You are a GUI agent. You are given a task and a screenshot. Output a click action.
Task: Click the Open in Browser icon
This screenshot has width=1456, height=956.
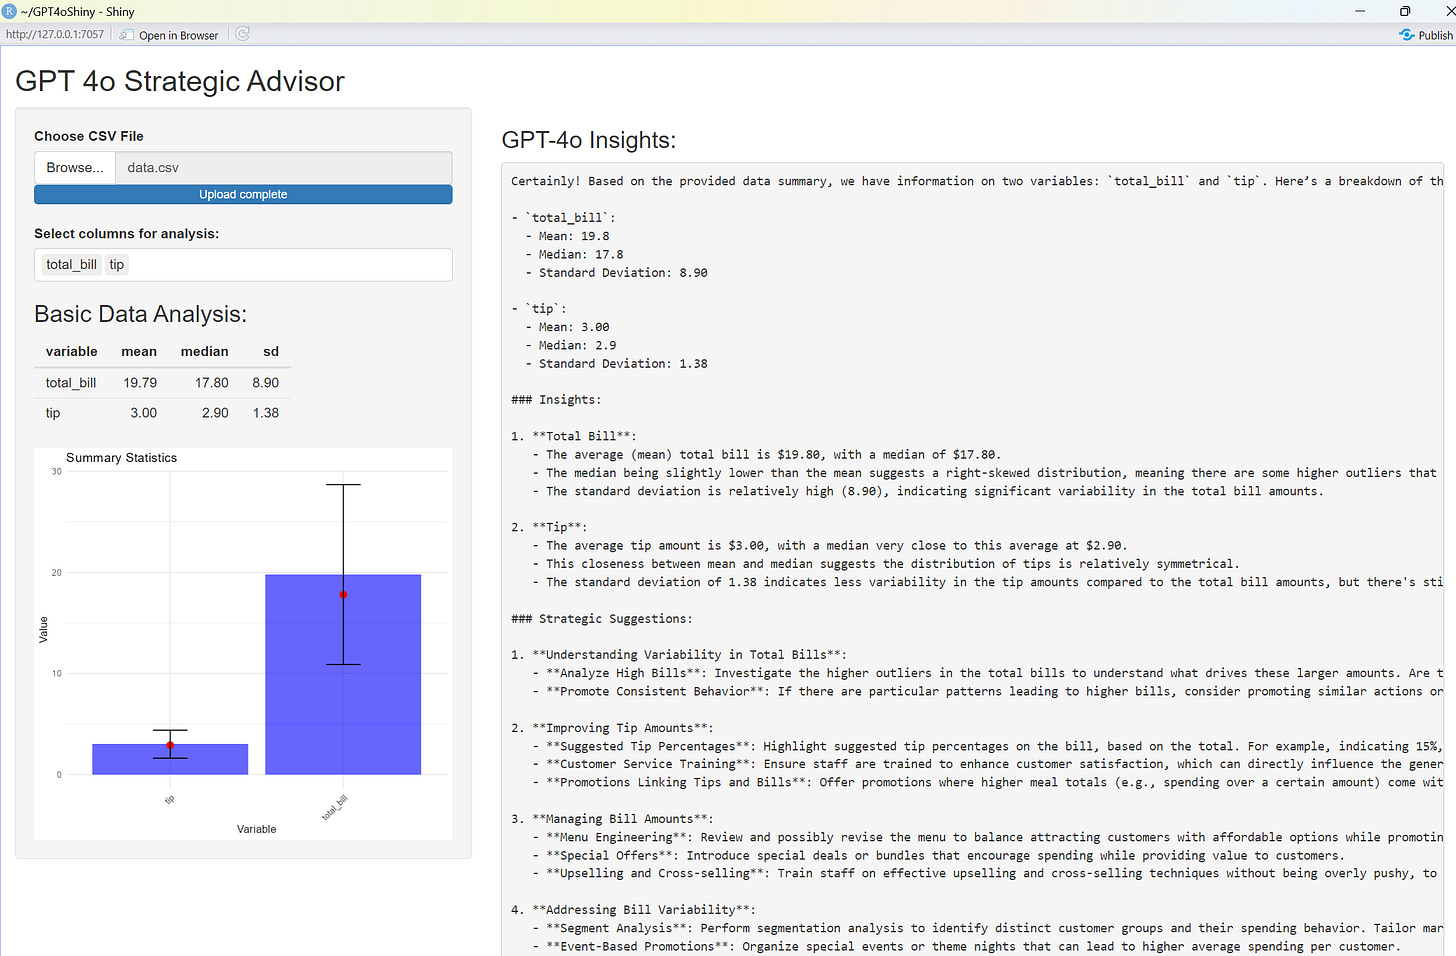(127, 35)
